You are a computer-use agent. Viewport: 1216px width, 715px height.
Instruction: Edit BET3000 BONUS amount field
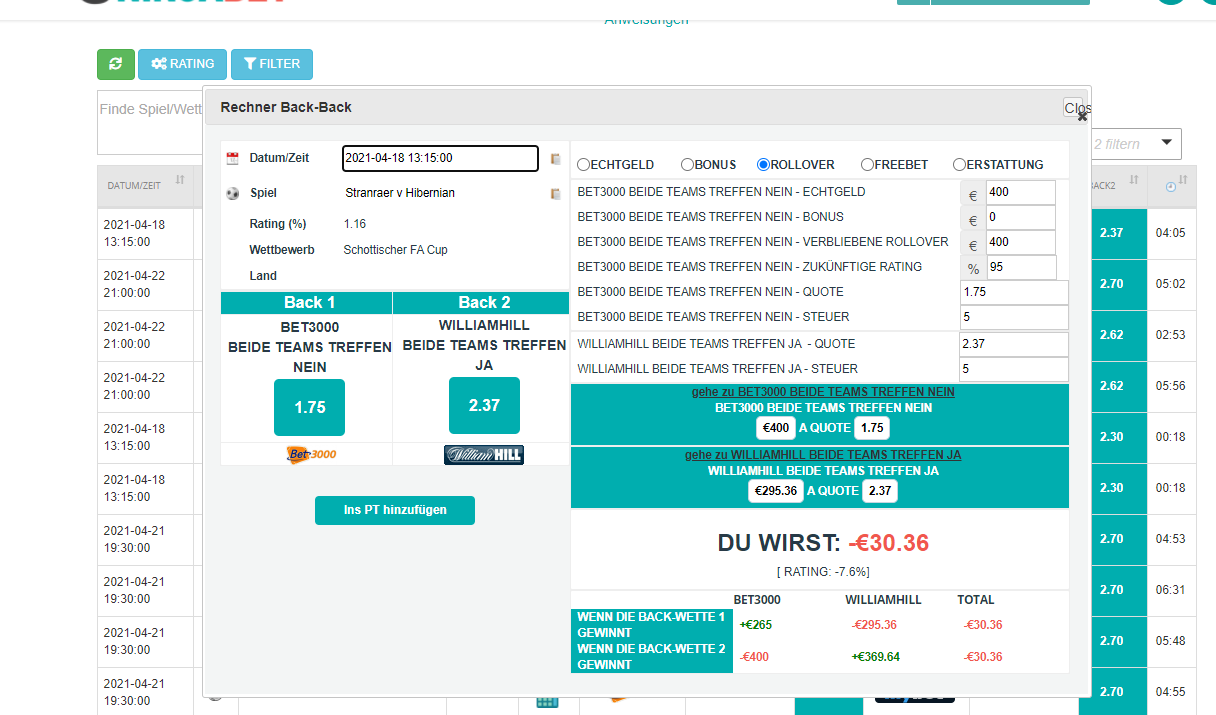(x=1021, y=218)
